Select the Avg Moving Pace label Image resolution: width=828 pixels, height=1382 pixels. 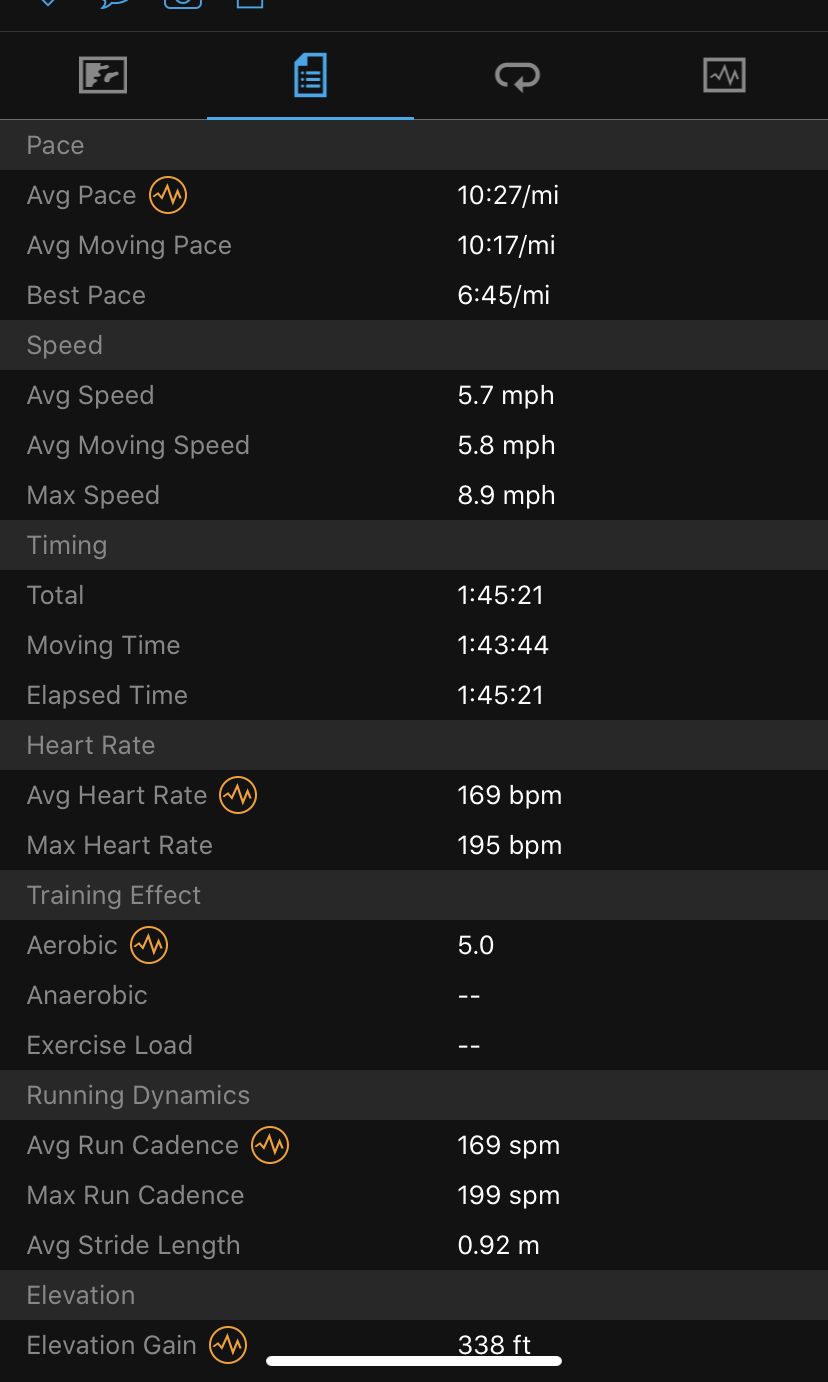[129, 245]
